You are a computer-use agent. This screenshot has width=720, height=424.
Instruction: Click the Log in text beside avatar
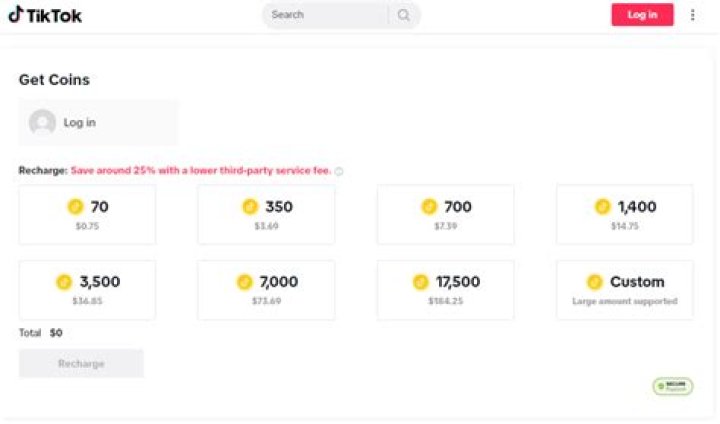point(80,123)
